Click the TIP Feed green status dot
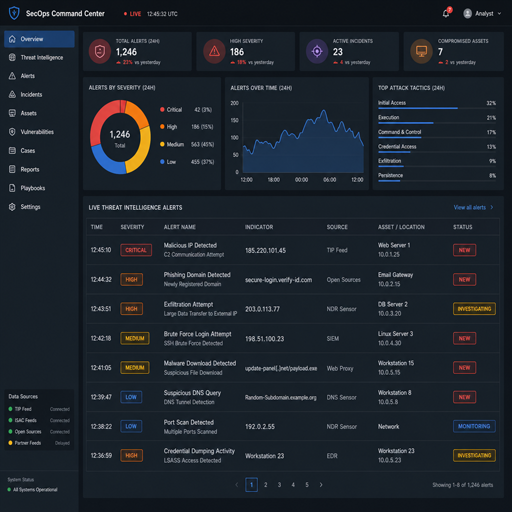Viewport: 512px width, 512px height. point(10,409)
